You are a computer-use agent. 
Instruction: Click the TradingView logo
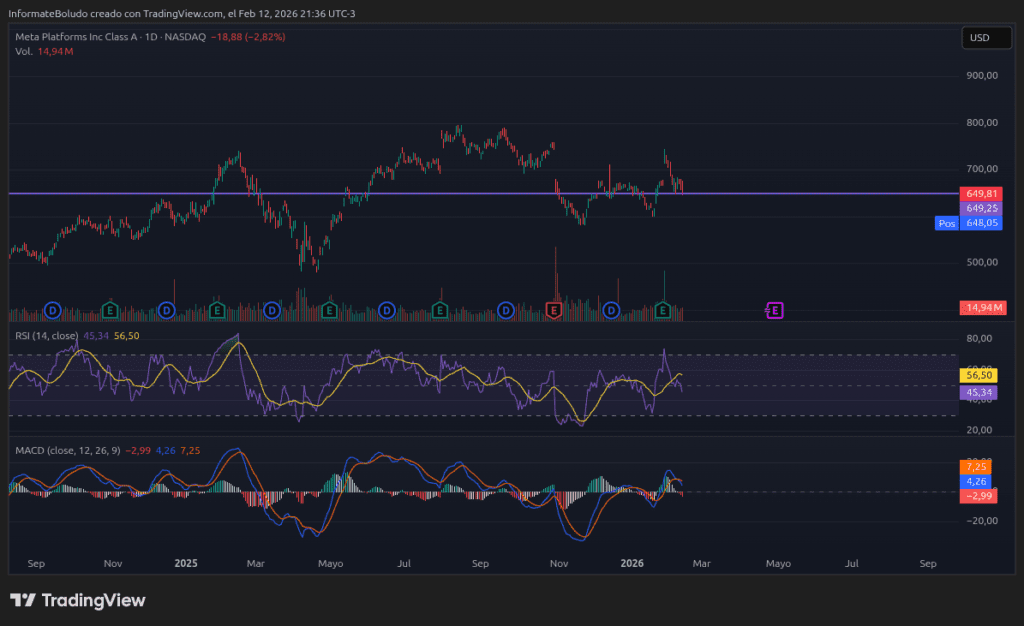coord(78,600)
